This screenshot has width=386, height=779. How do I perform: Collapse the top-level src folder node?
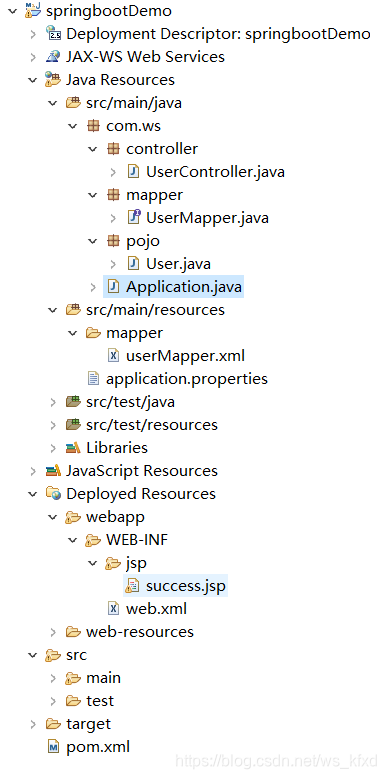(33, 654)
